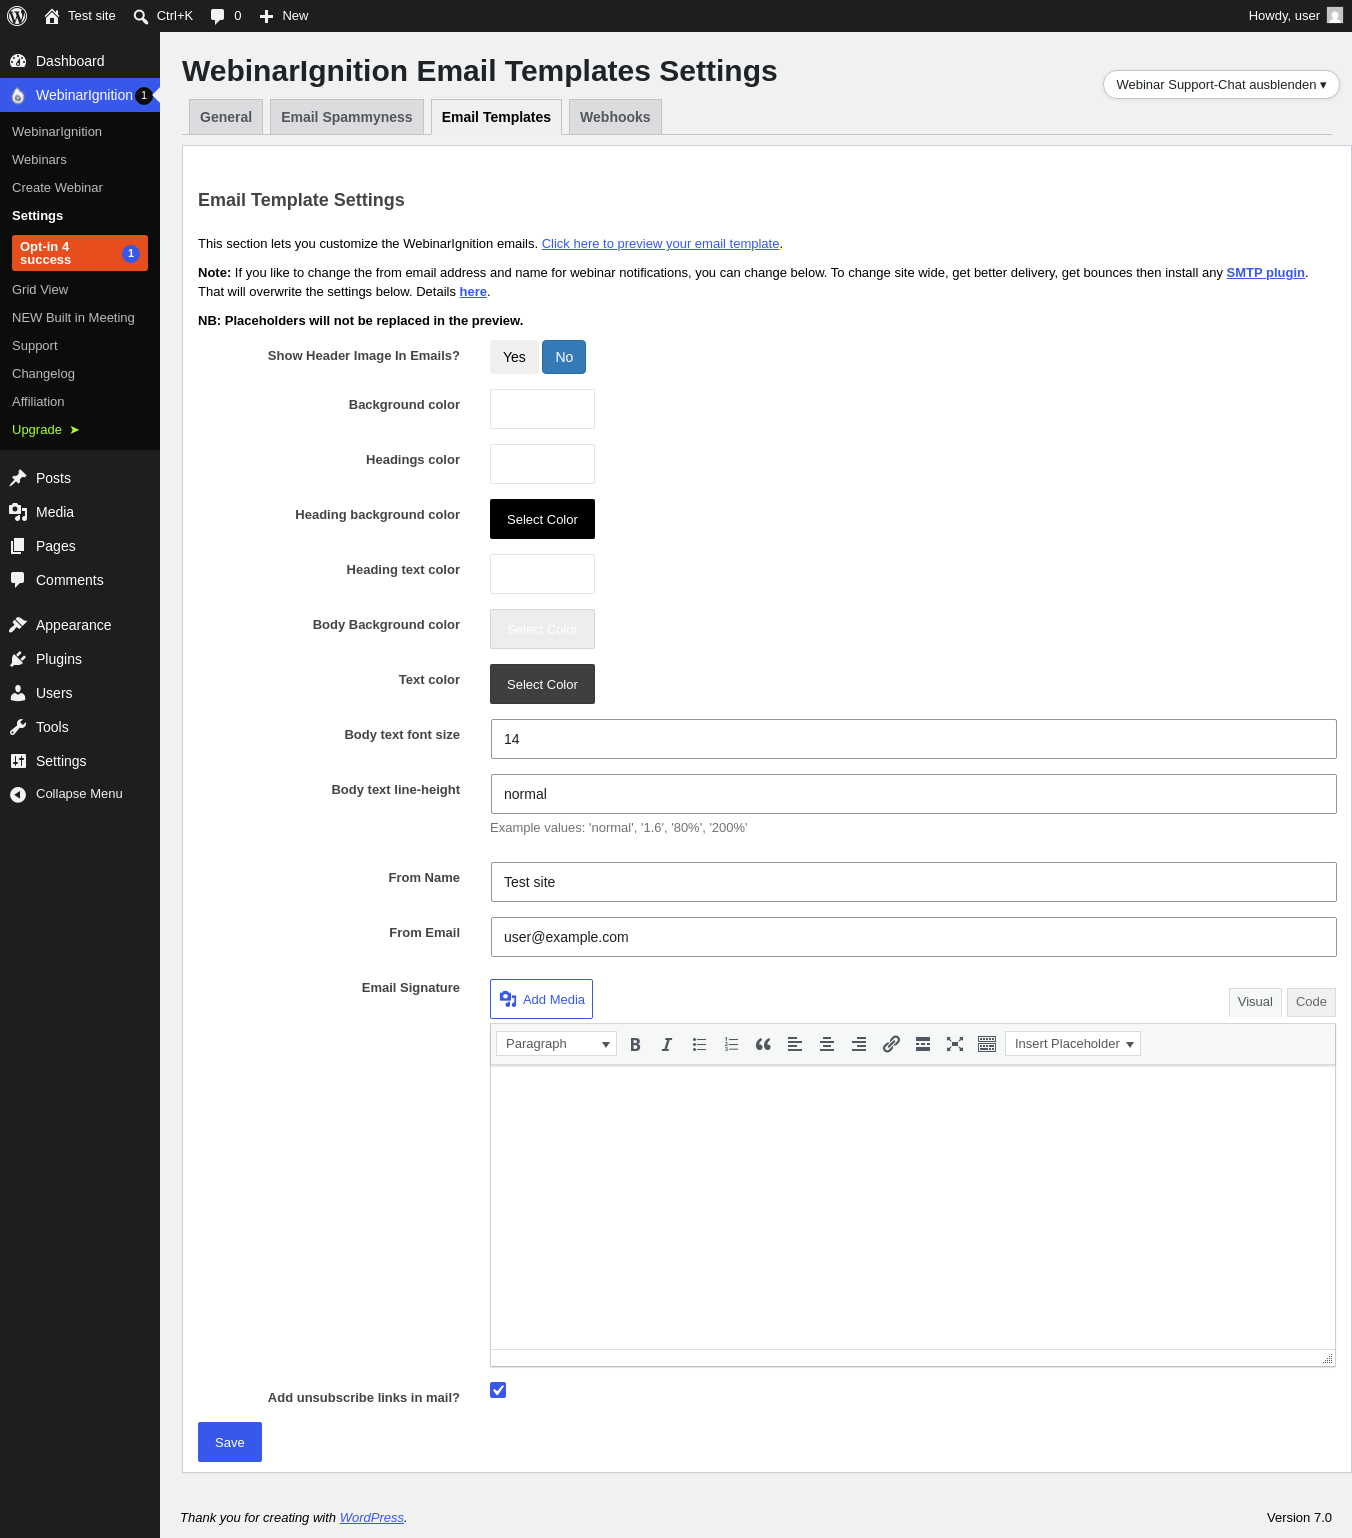Click the New plus icon in admin bar
This screenshot has height=1538, width=1352.
[x=266, y=16]
